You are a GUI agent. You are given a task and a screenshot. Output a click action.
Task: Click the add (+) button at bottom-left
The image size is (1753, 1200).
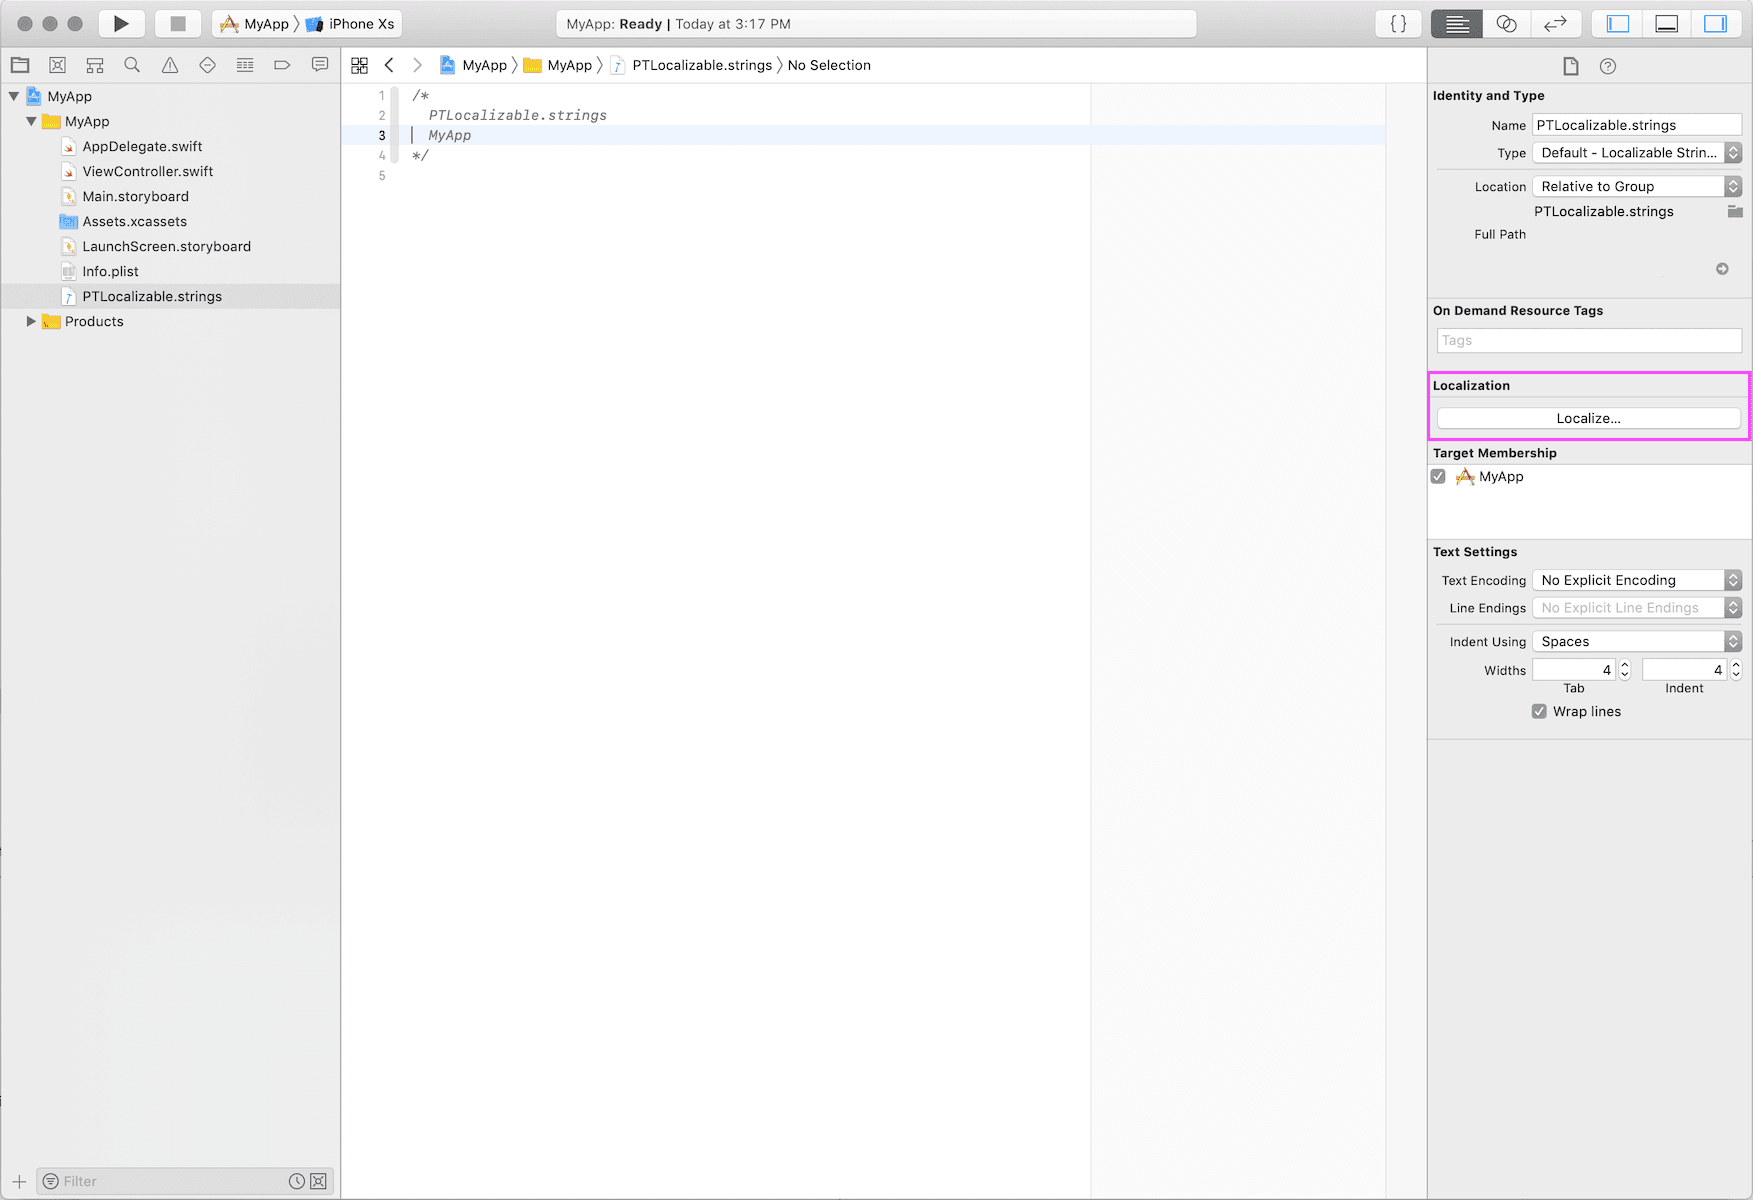[19, 1181]
